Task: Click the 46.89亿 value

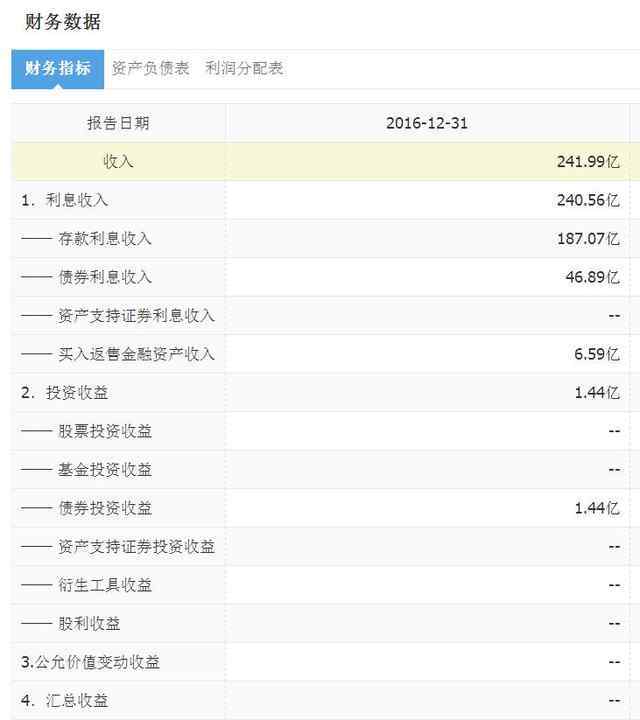Action: tap(592, 277)
